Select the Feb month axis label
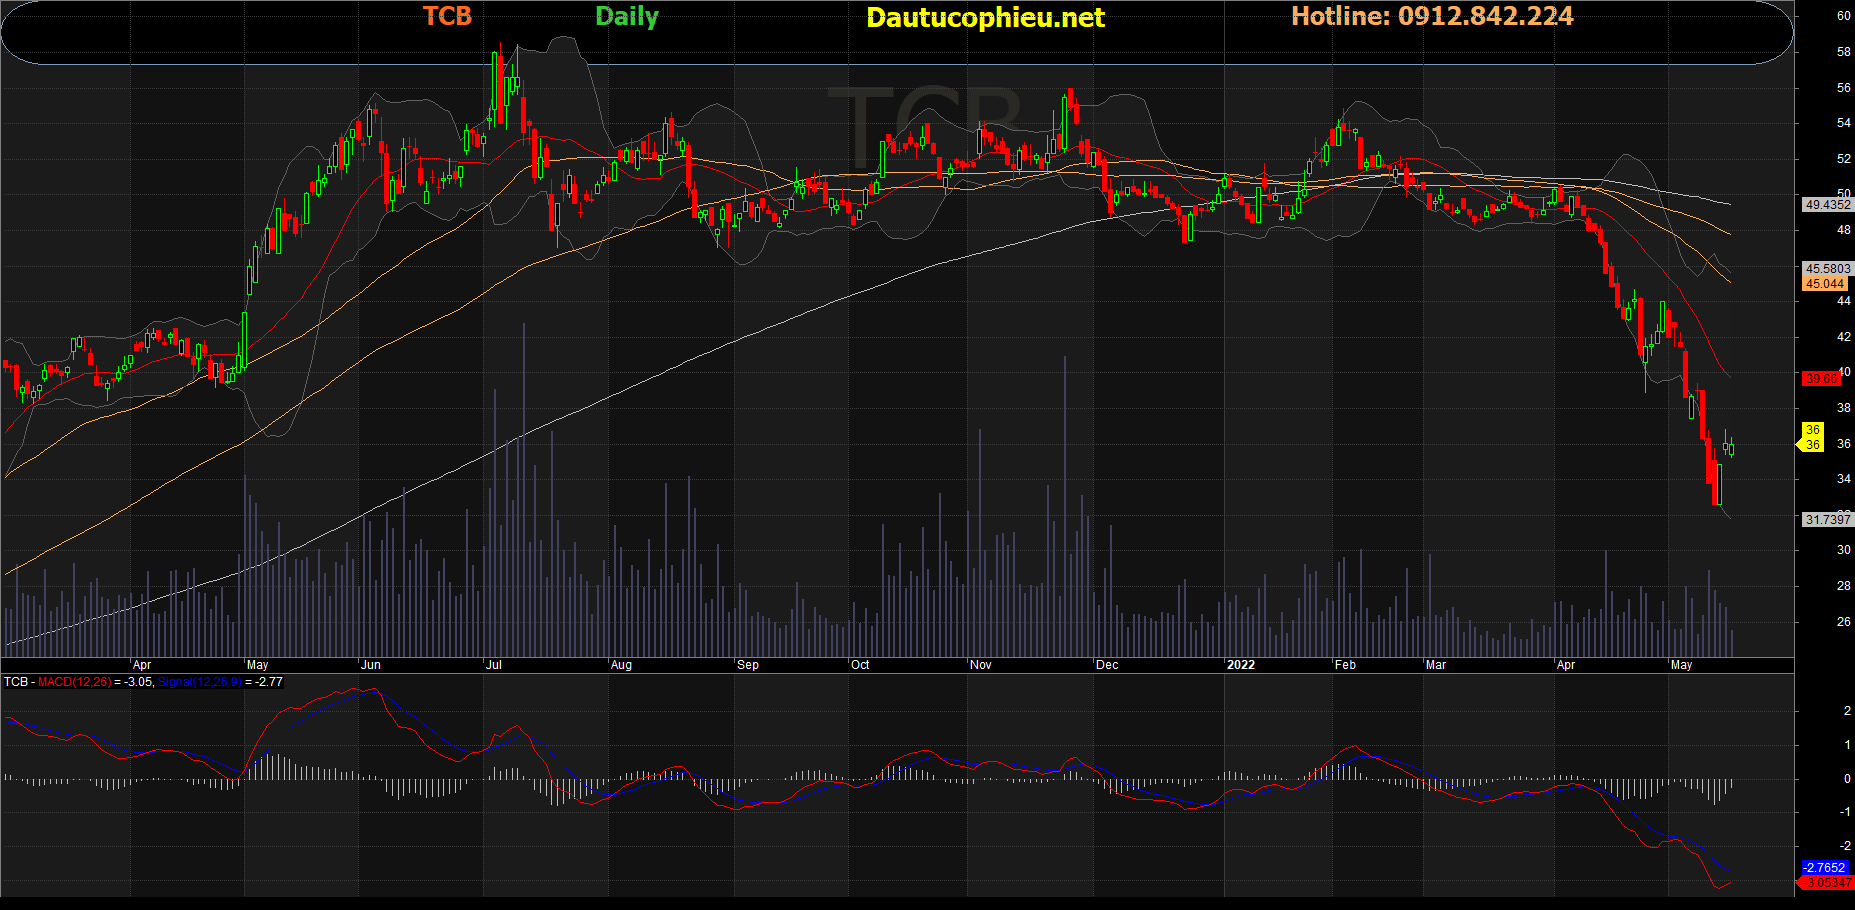 pyautogui.click(x=1345, y=665)
